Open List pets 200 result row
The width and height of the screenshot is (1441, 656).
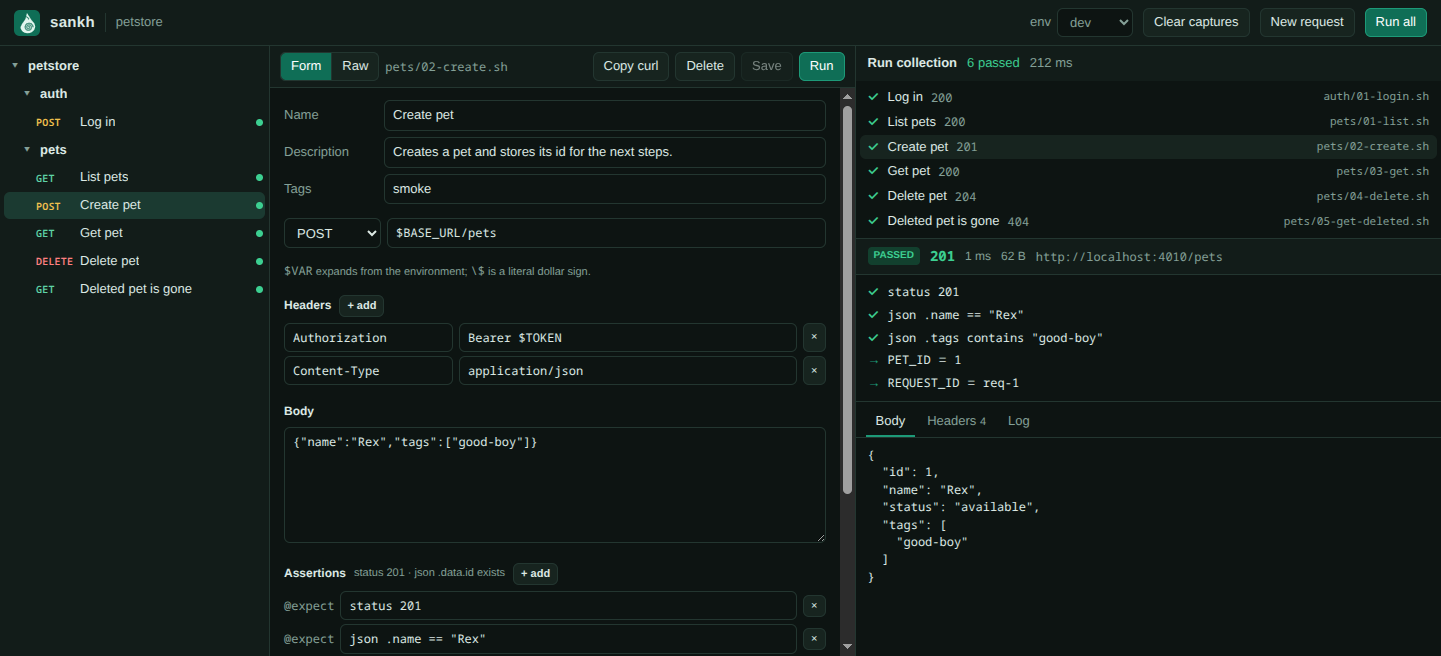click(x=1148, y=122)
